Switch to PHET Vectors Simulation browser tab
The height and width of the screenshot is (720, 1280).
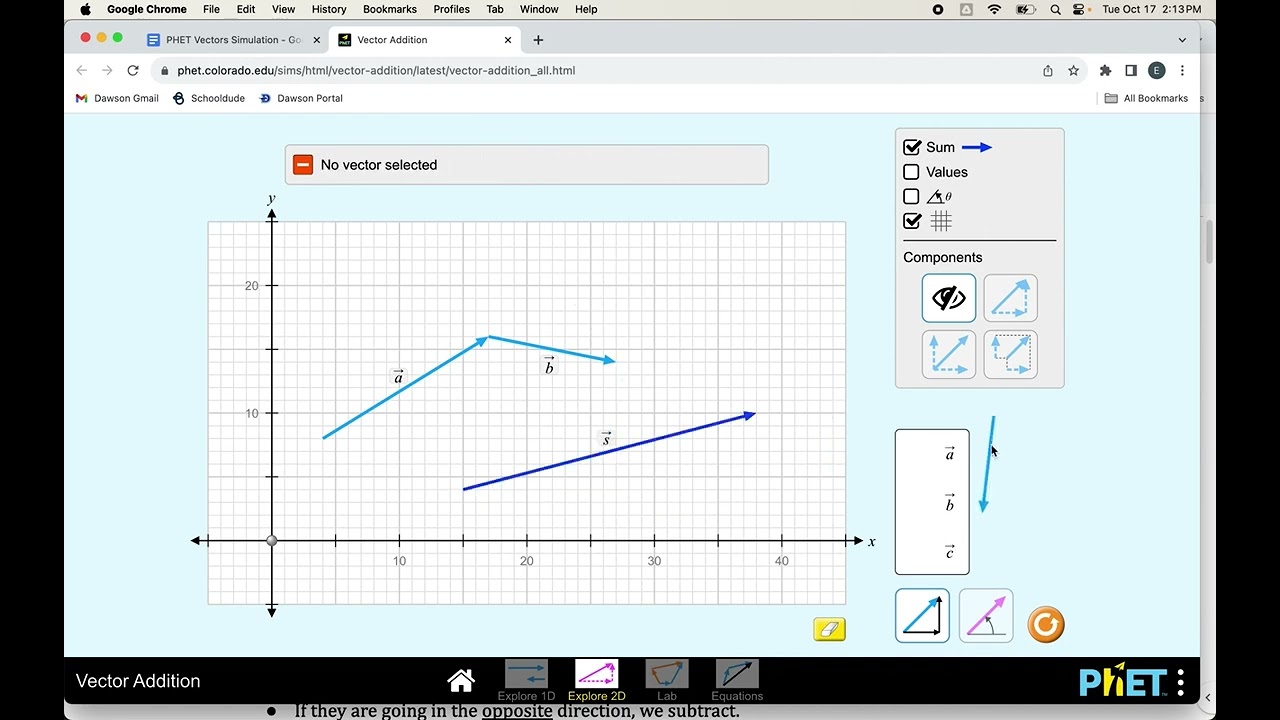click(x=234, y=40)
